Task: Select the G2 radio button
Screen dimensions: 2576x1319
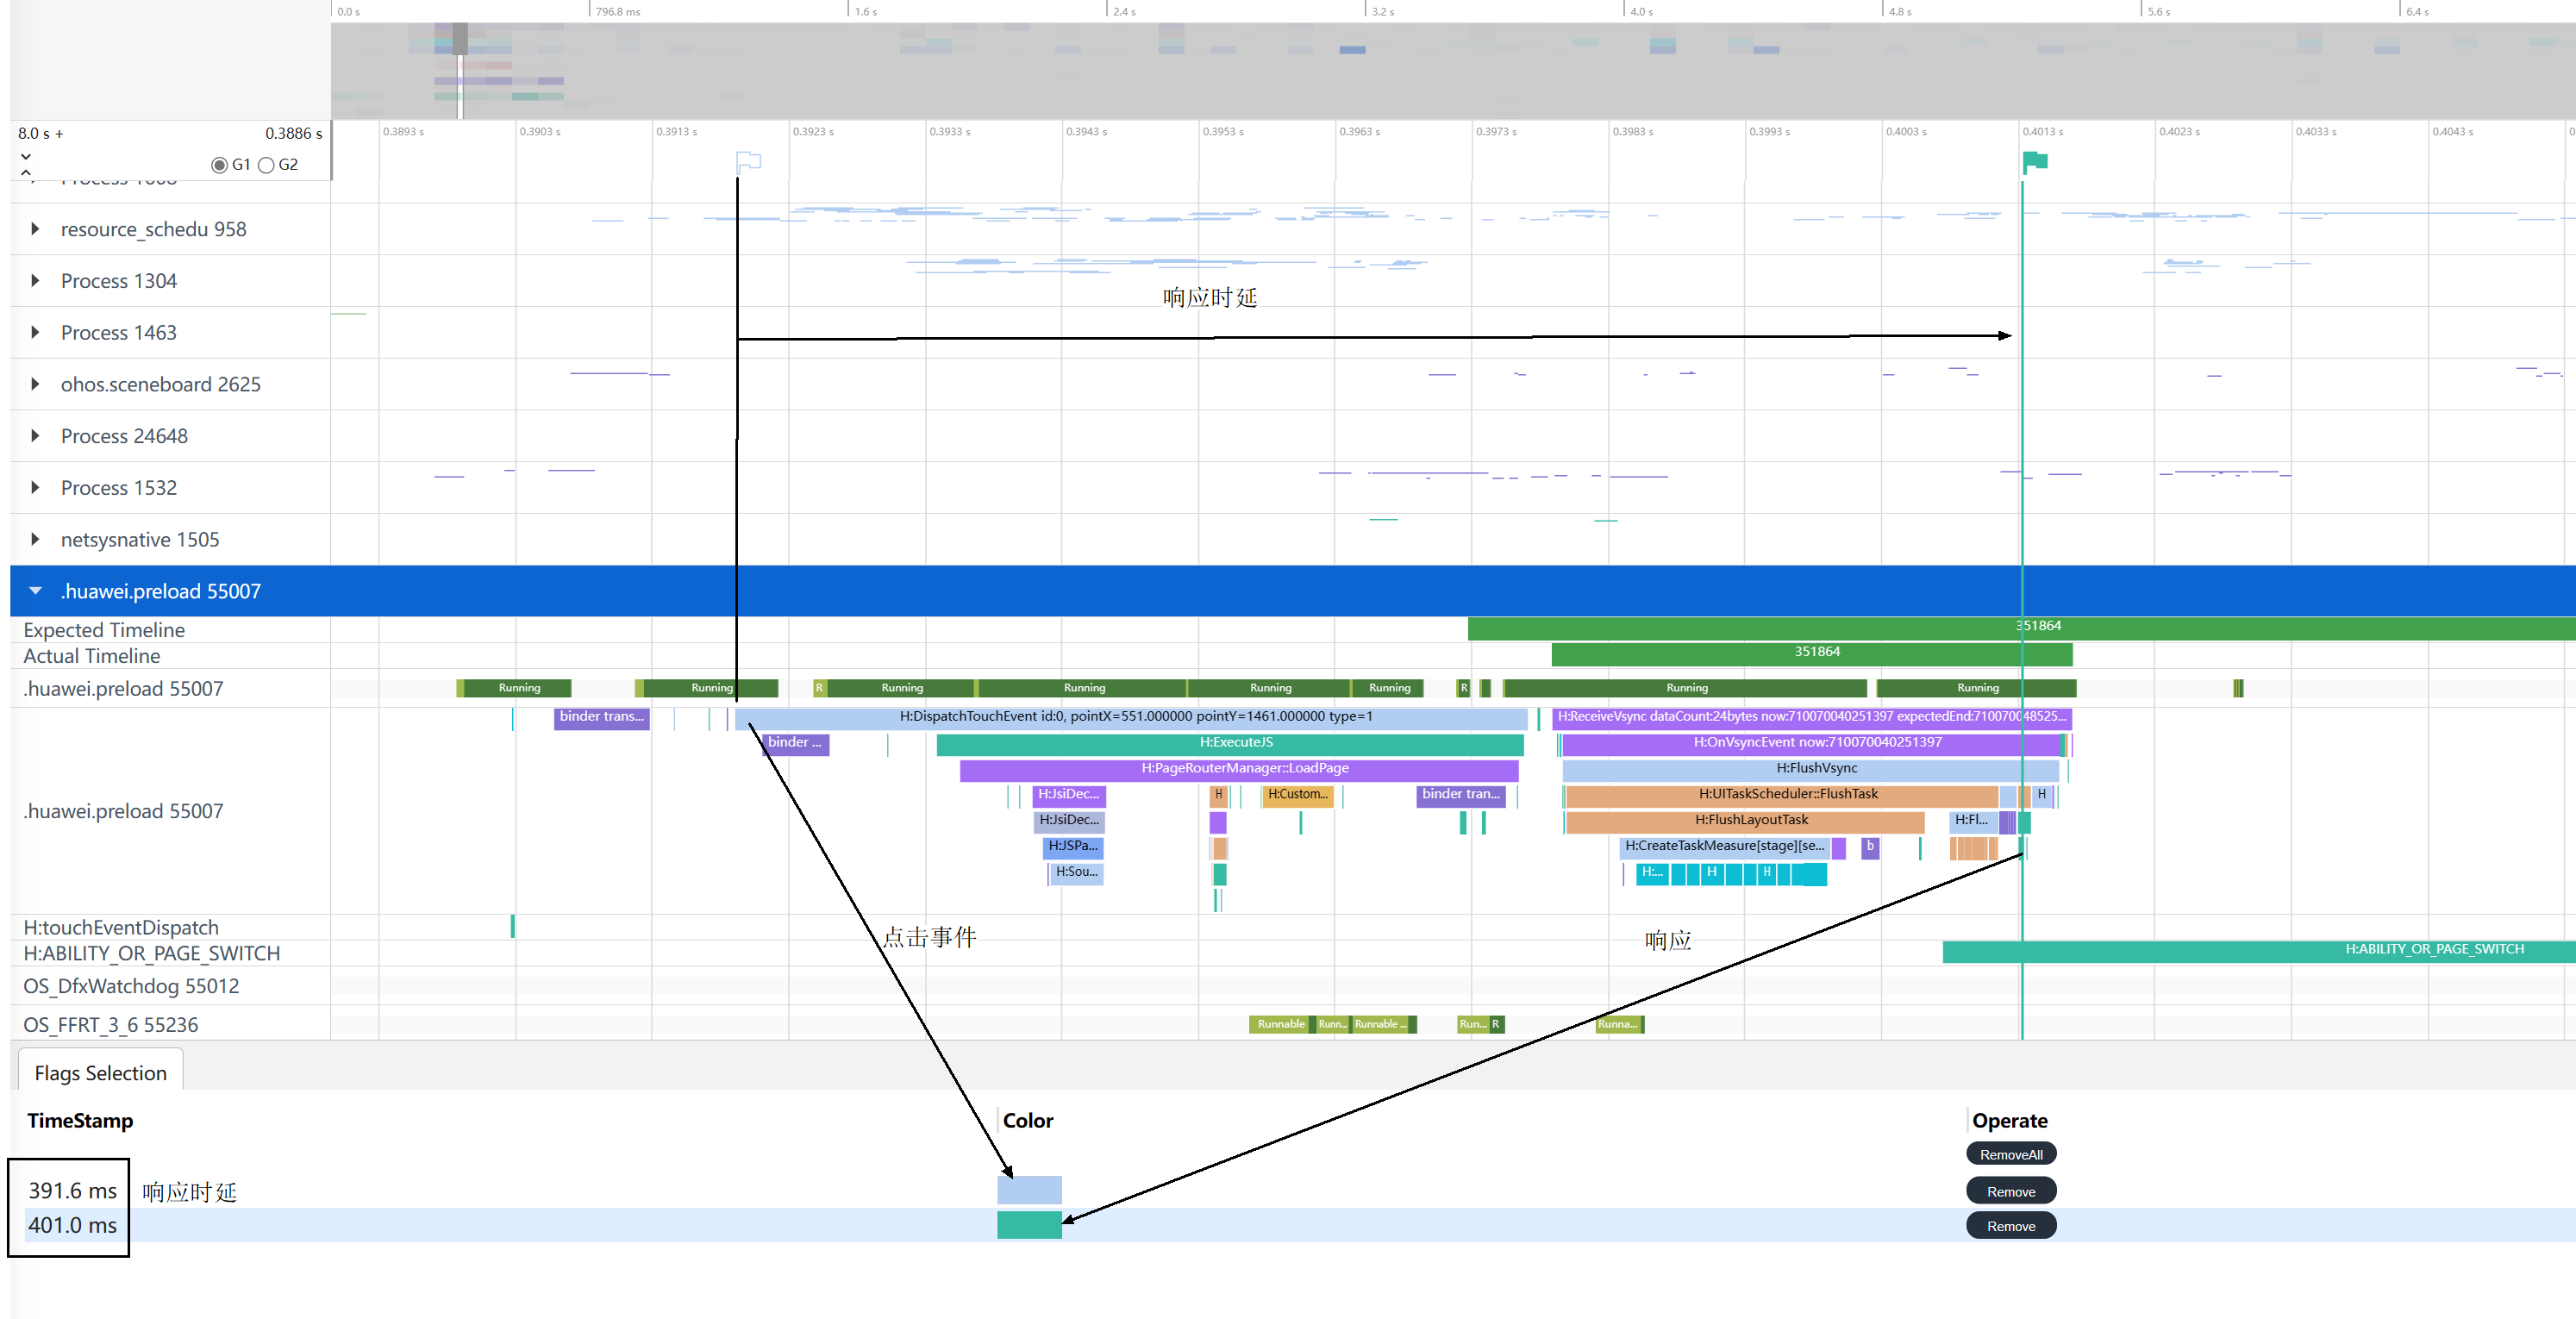Action: click(x=266, y=165)
